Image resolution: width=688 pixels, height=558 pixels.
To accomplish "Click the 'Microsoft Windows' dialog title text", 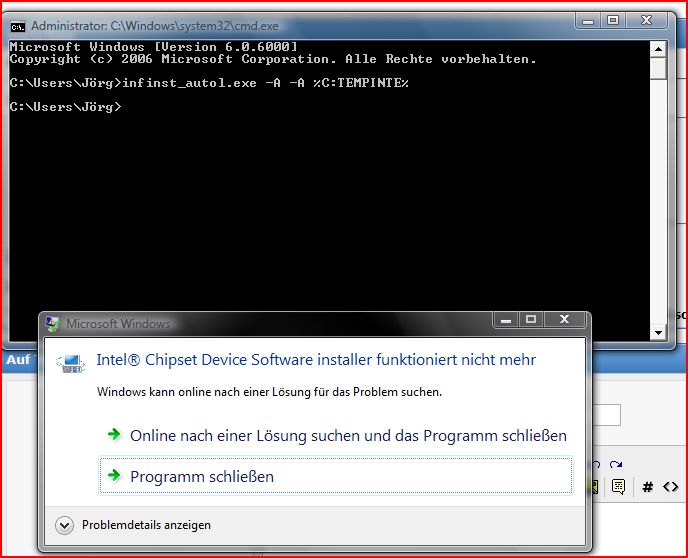I will [x=118, y=324].
